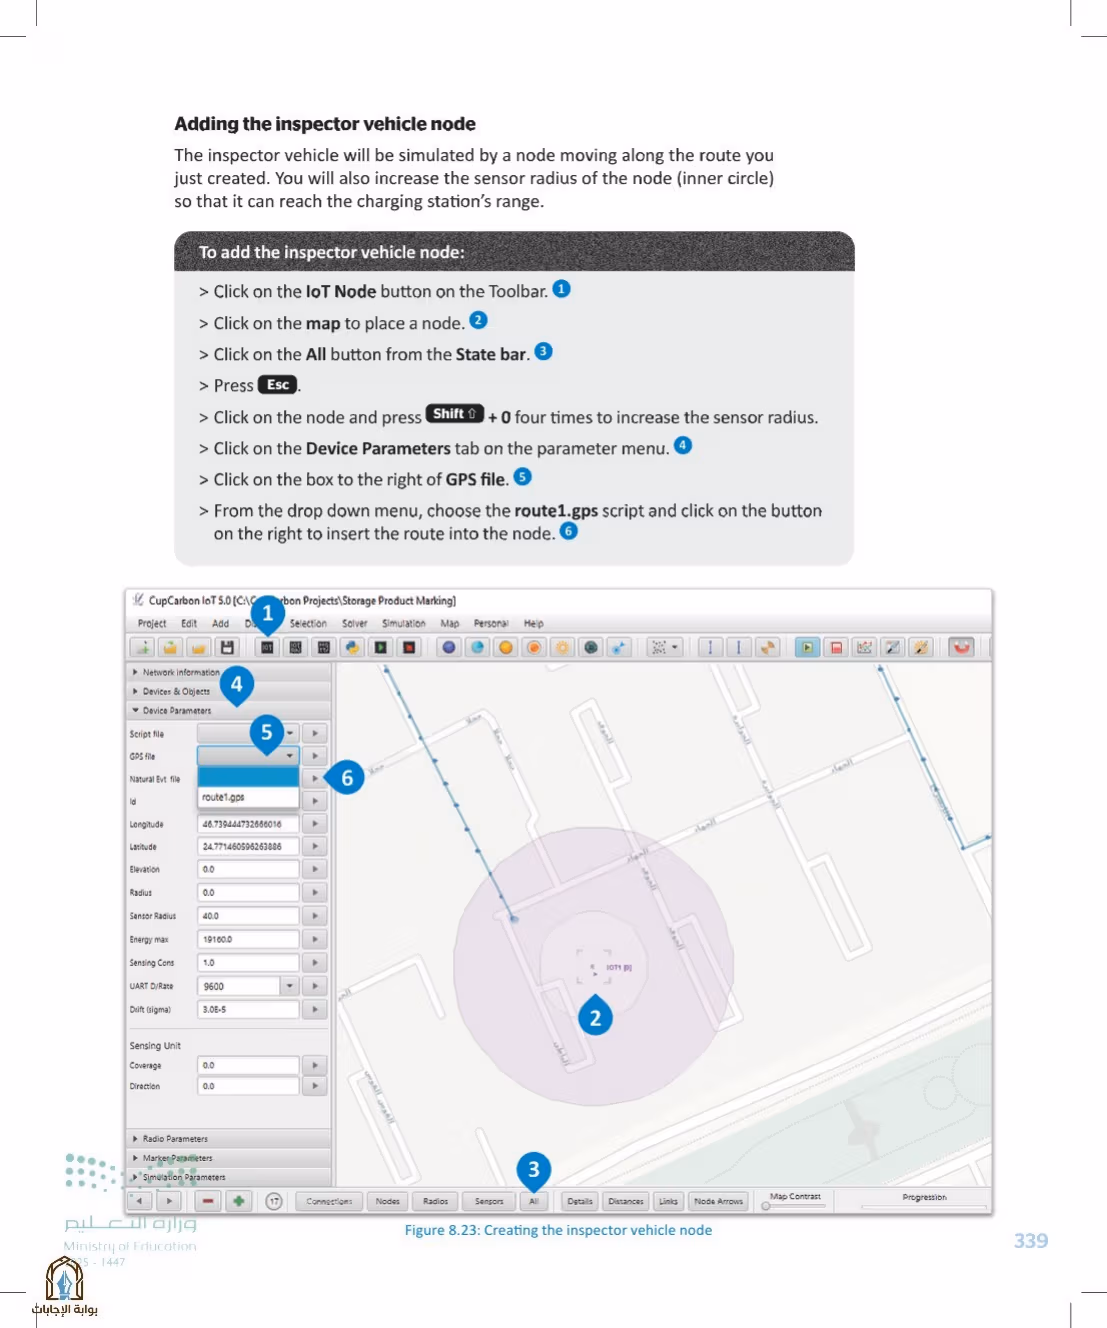Toggle the Links button in state bar
This screenshot has height=1328, width=1107.
coord(668,1201)
